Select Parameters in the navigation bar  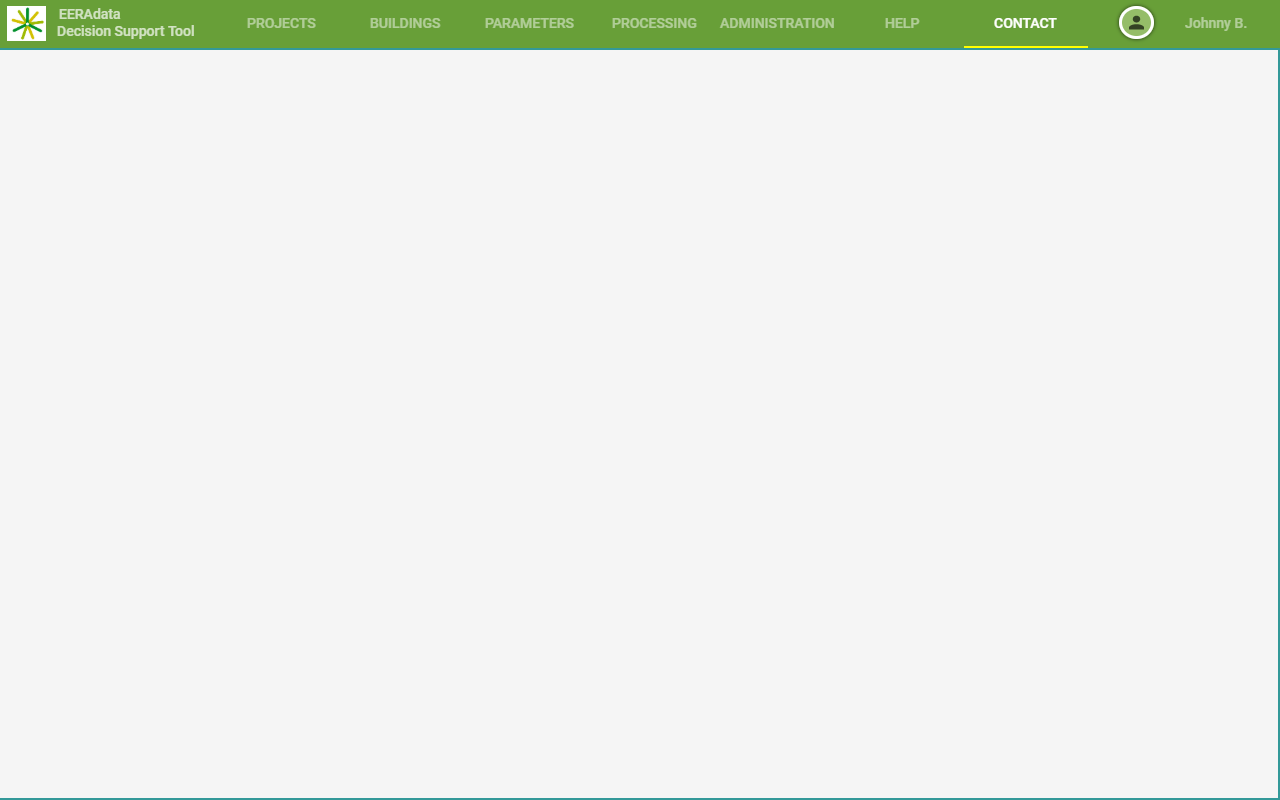(529, 23)
